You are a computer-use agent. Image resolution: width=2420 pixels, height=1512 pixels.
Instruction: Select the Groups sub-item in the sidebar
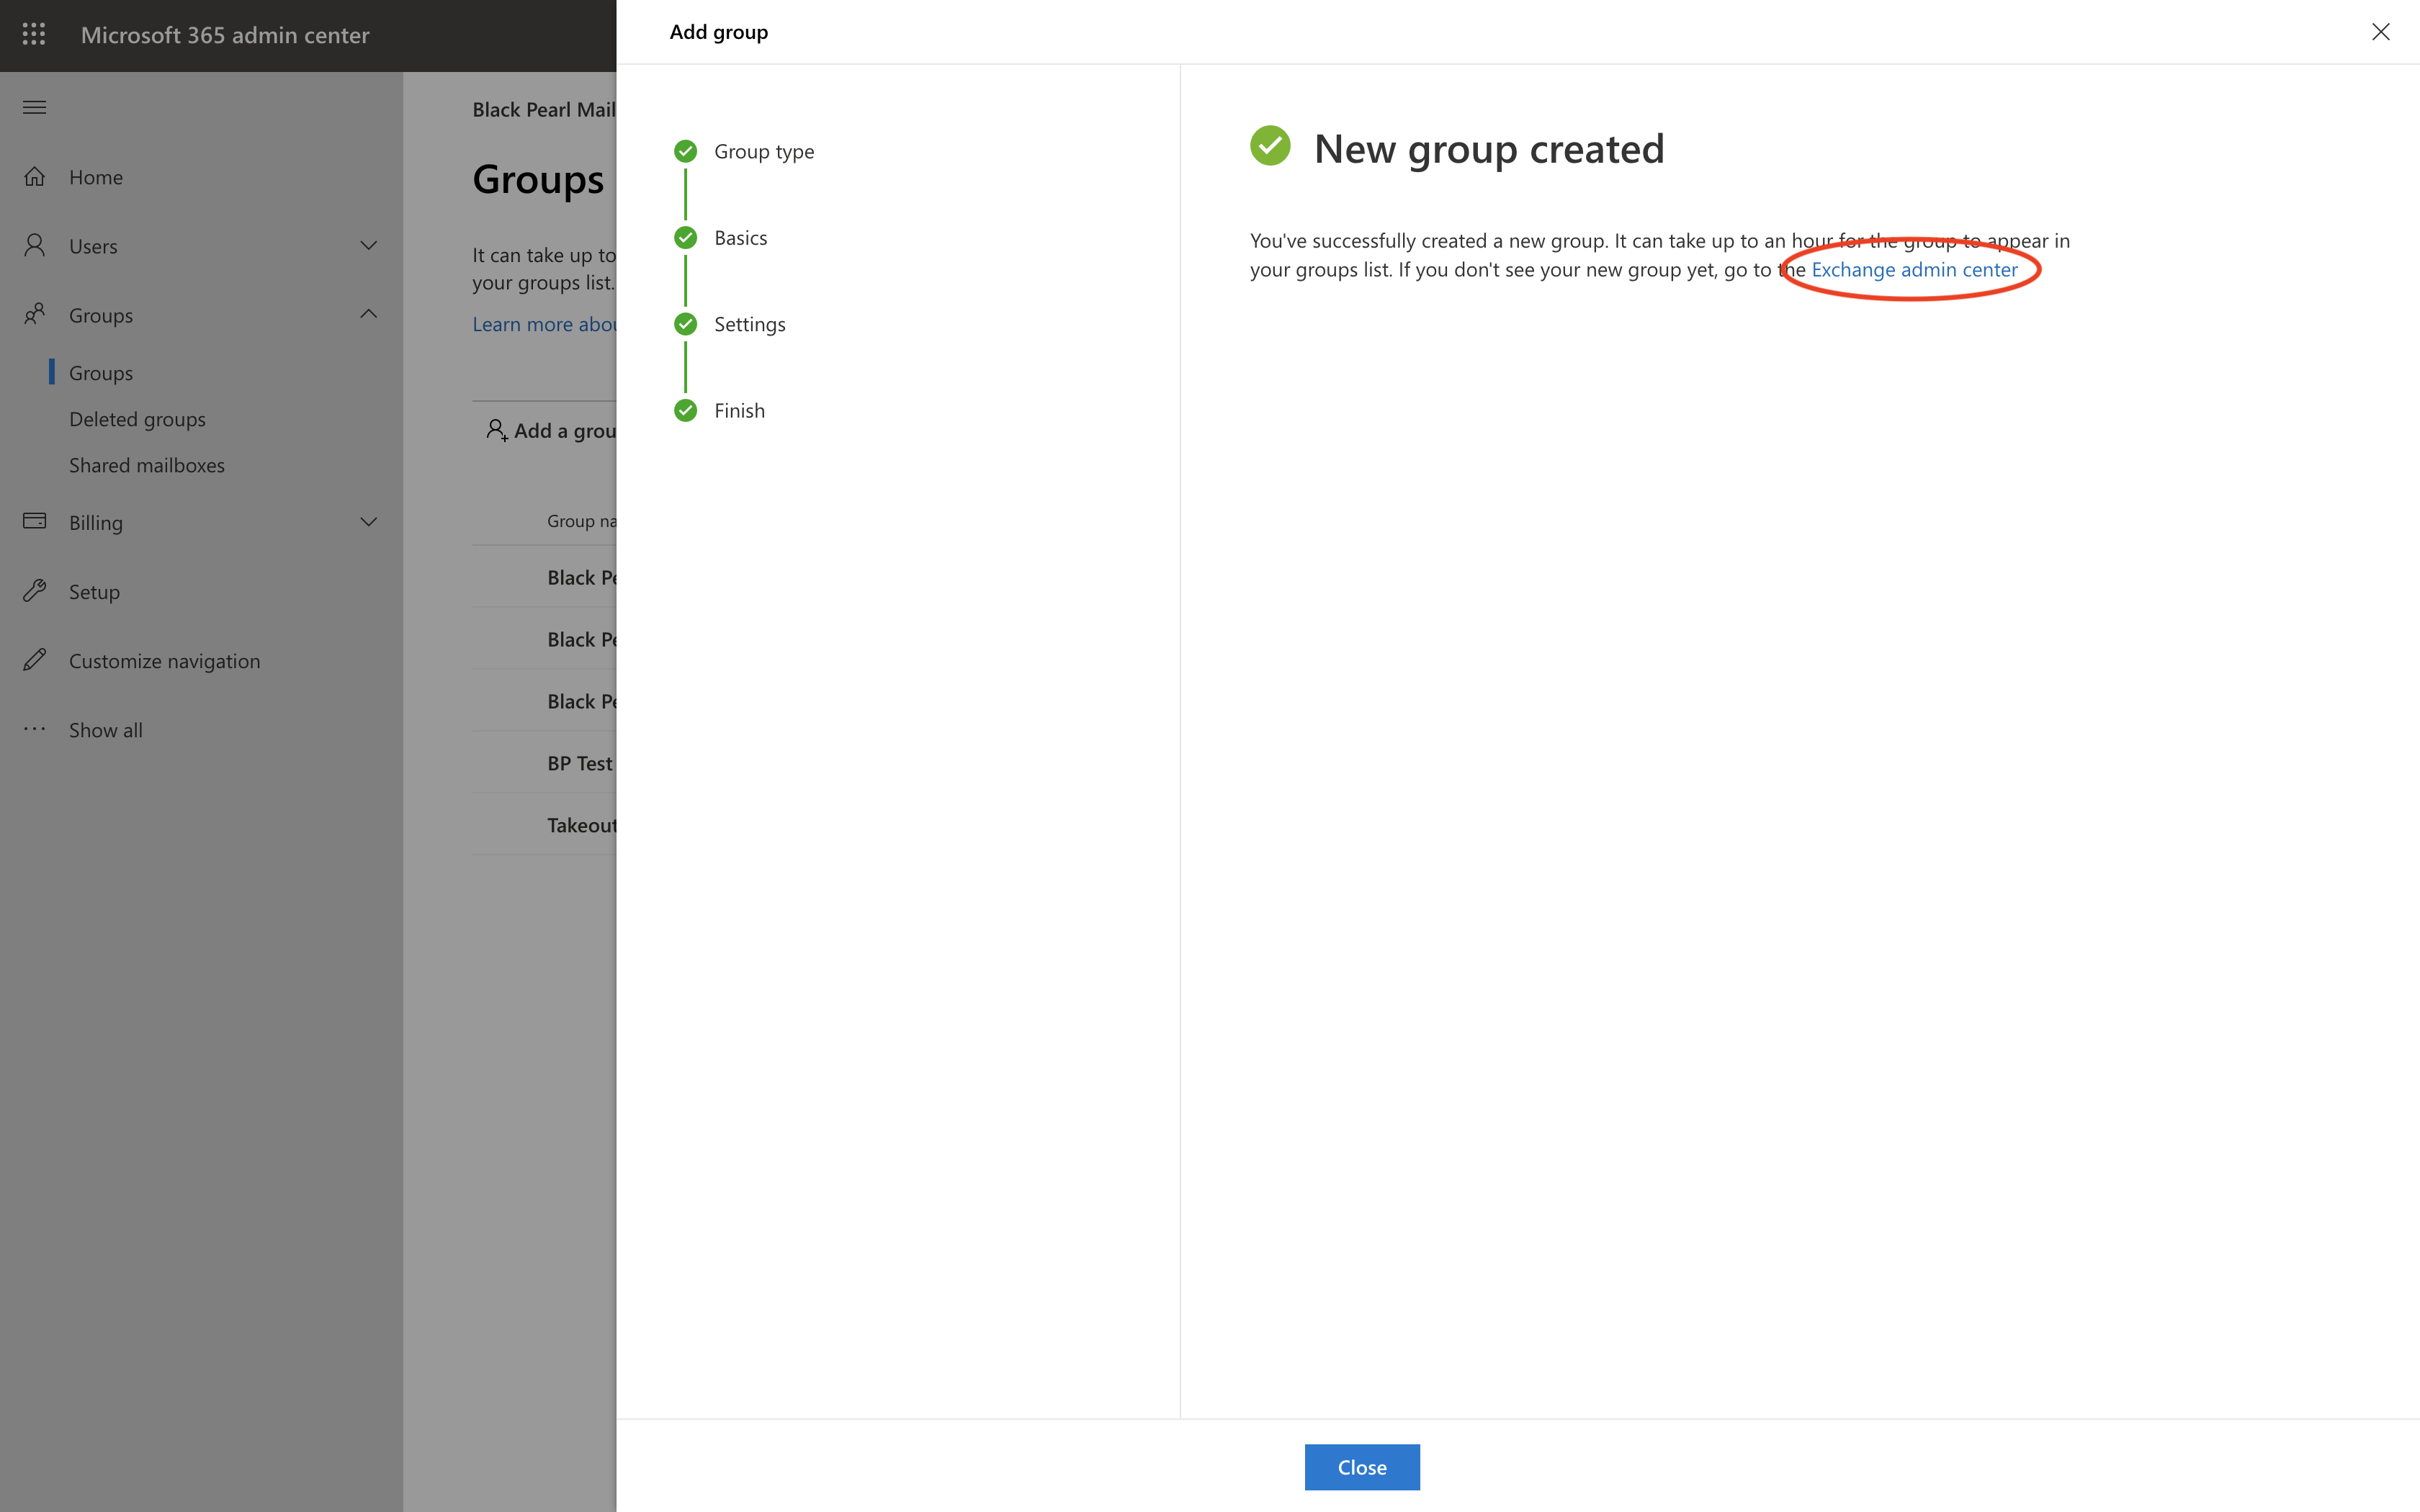coord(101,373)
